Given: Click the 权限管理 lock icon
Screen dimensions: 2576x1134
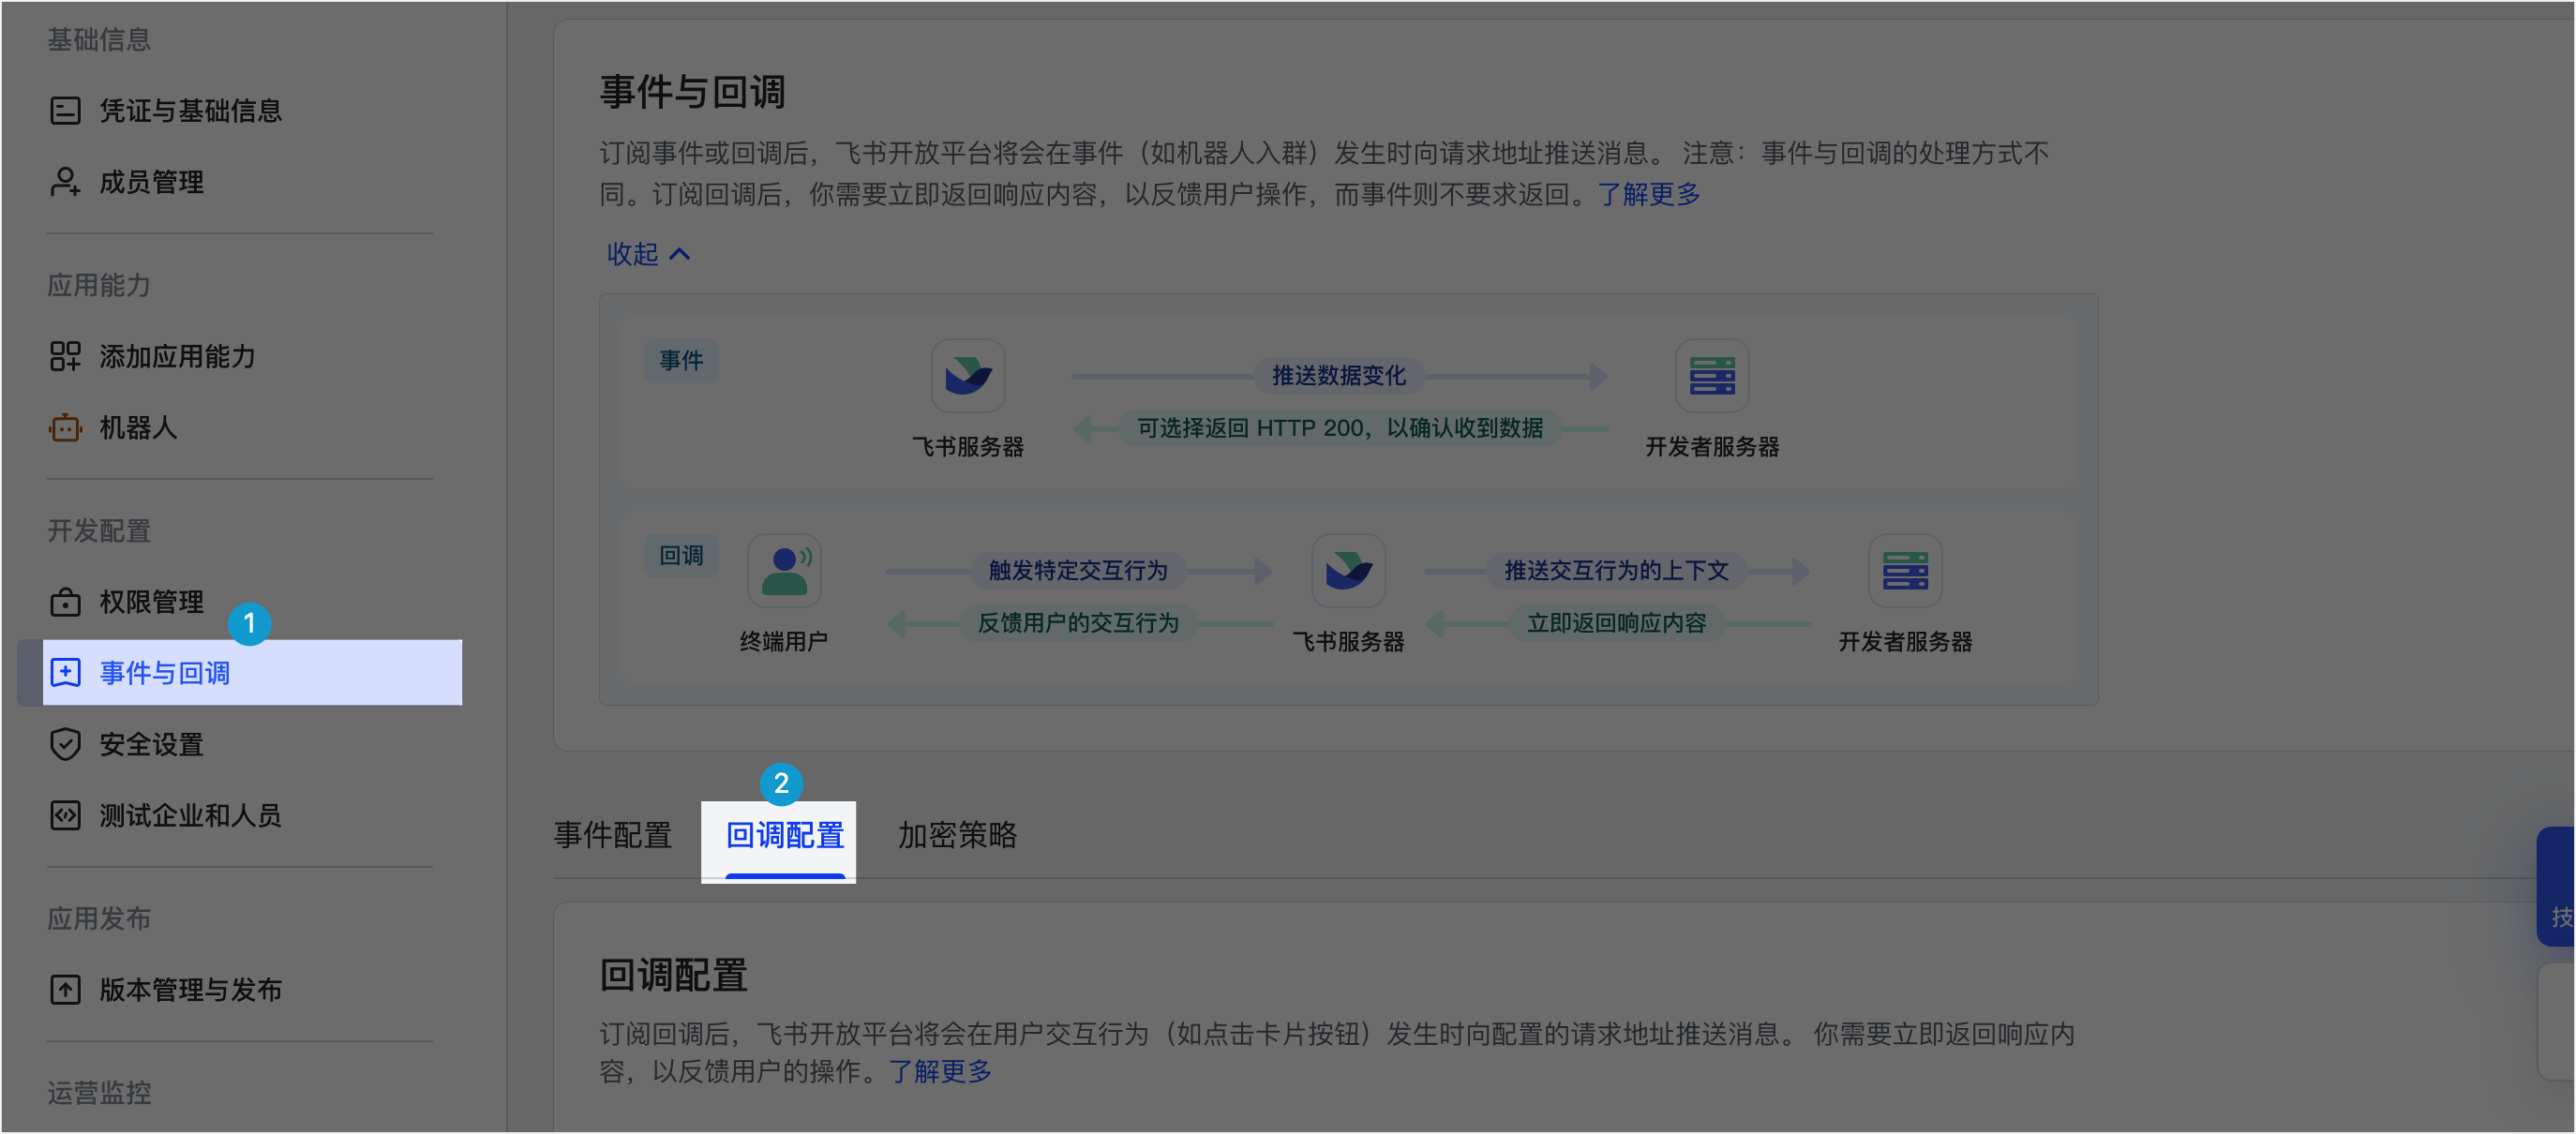Looking at the screenshot, I should [65, 602].
